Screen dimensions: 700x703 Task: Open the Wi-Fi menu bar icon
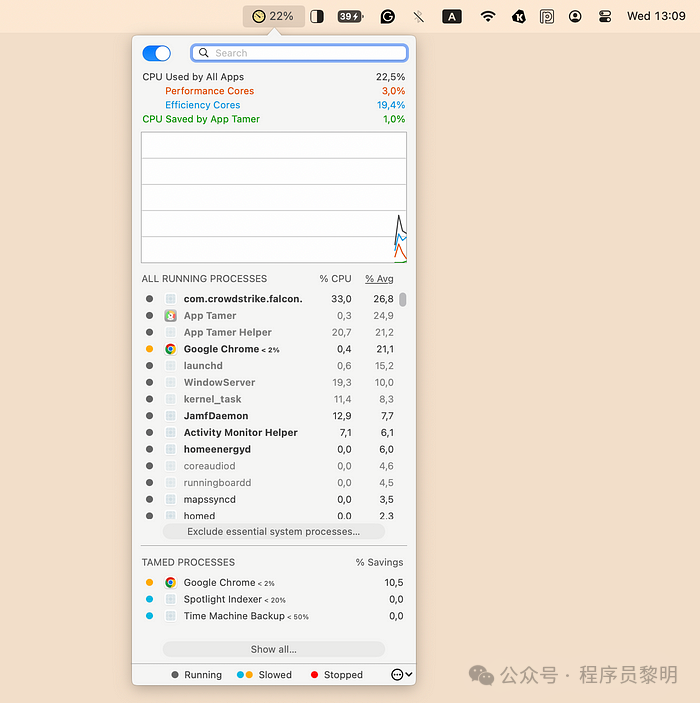(487, 17)
